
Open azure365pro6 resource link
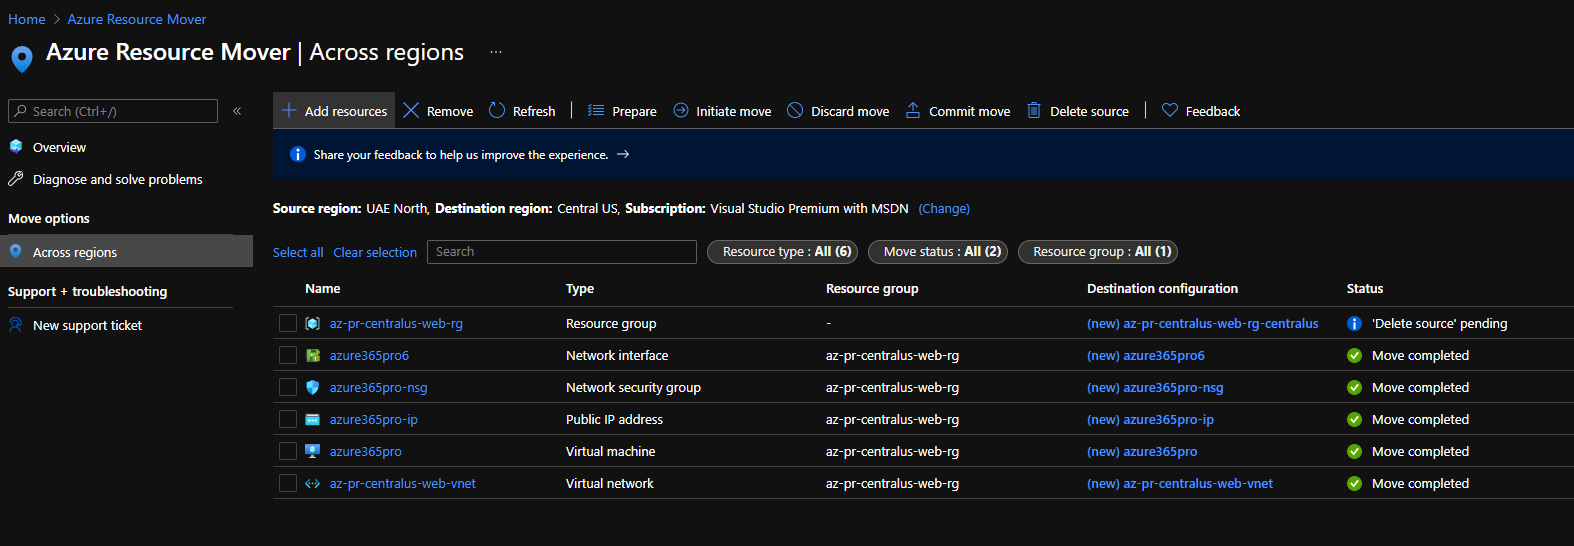click(x=369, y=355)
